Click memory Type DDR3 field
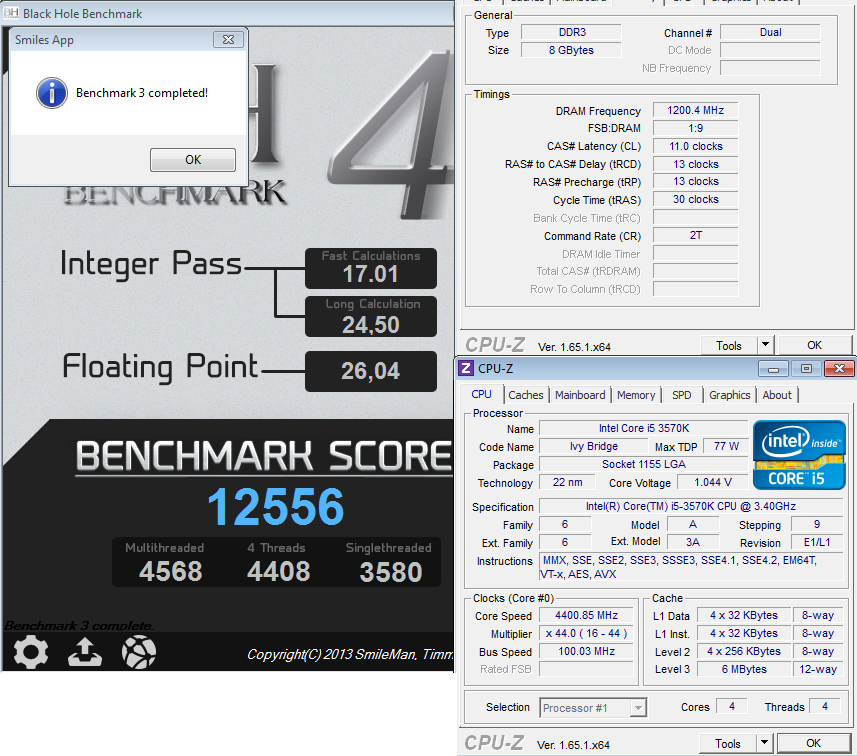 click(572, 32)
